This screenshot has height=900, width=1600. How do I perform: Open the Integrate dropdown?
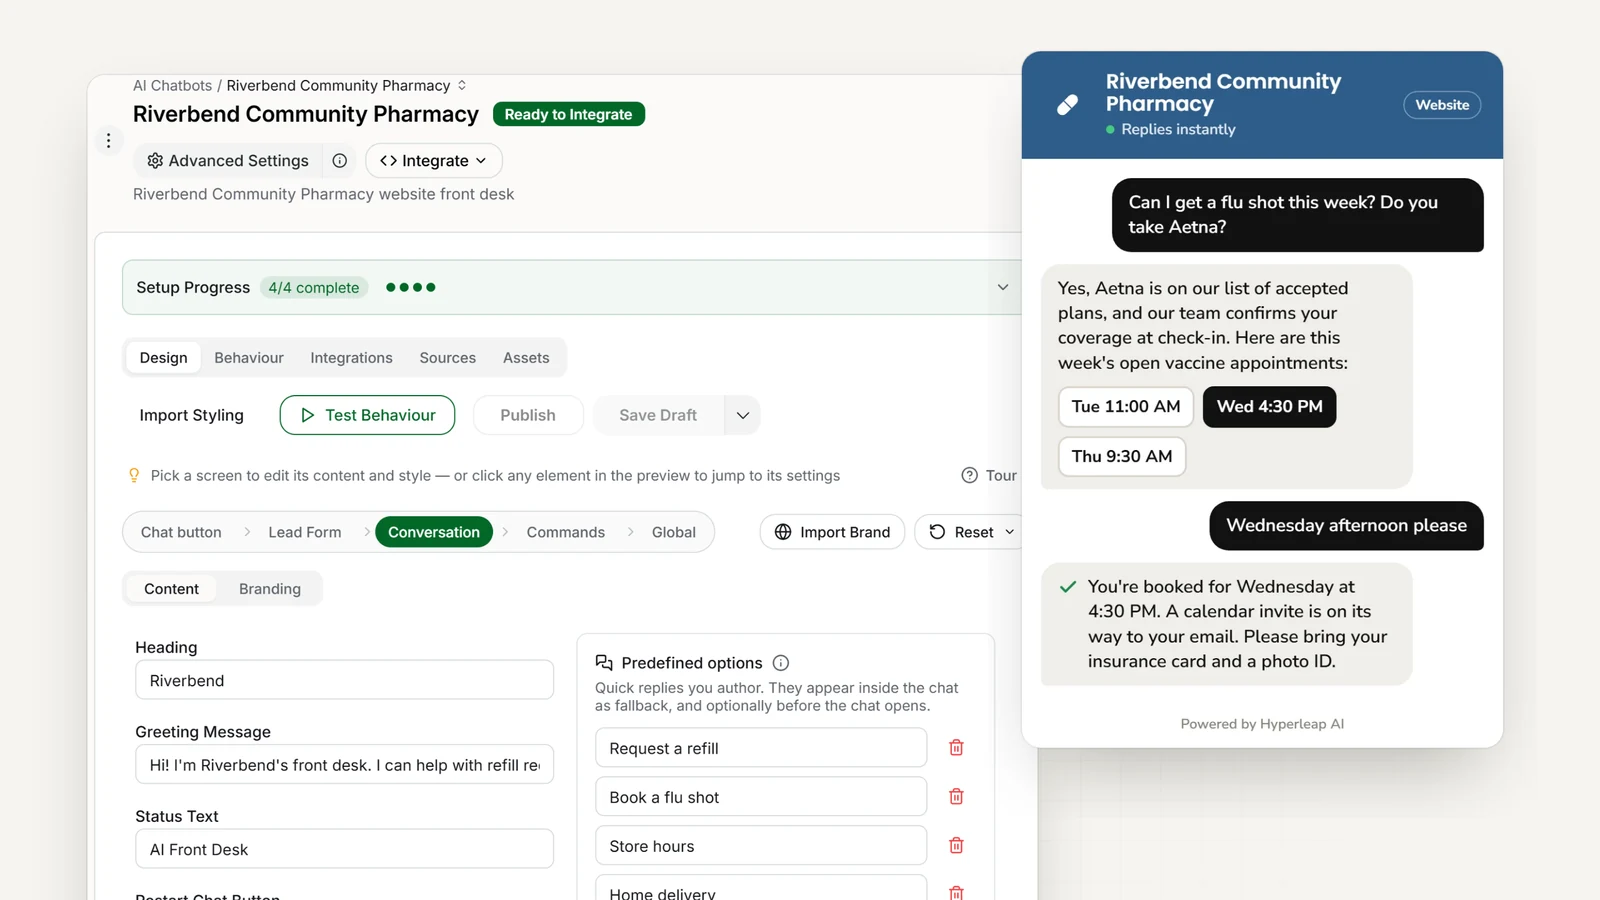[434, 161]
